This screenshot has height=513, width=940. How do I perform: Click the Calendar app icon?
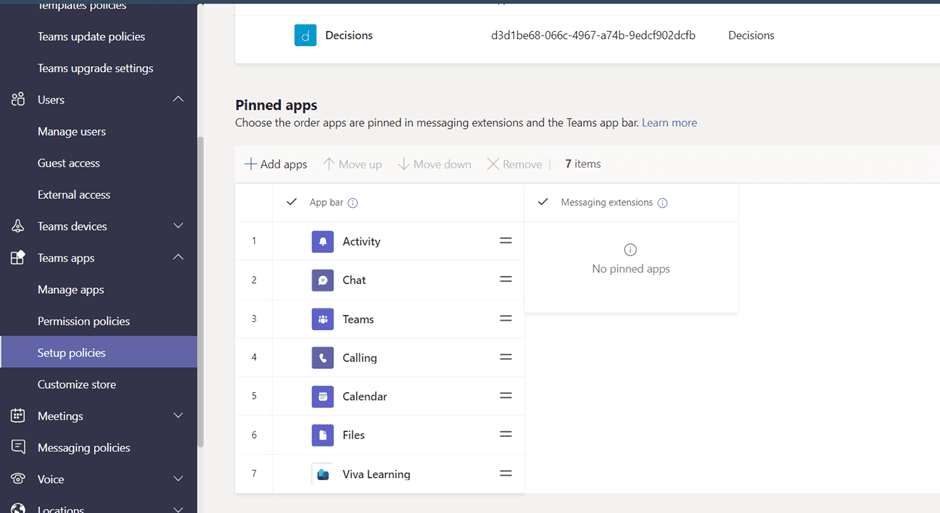[x=323, y=396]
